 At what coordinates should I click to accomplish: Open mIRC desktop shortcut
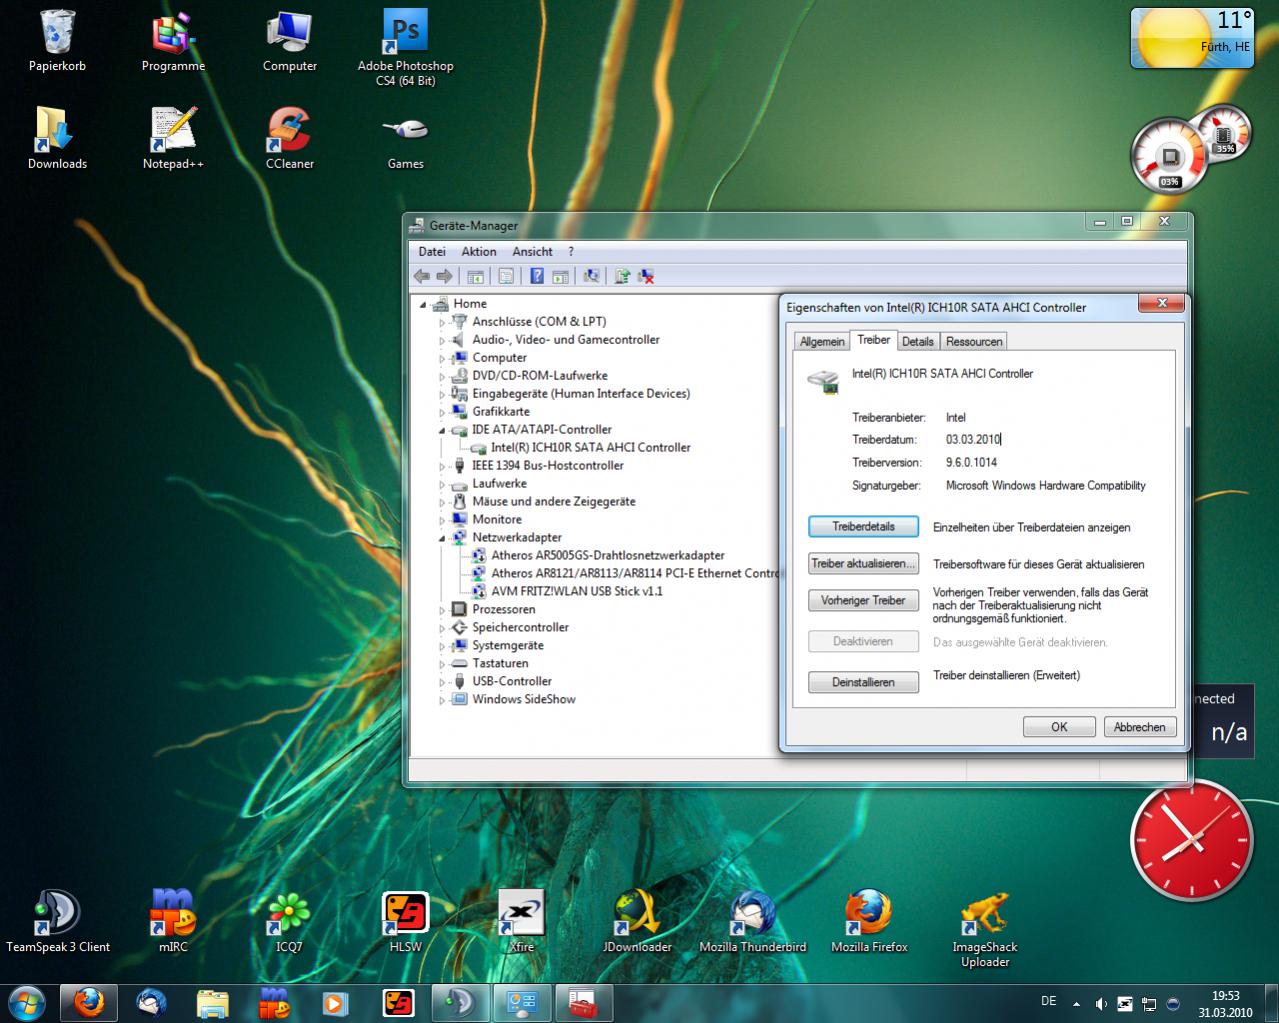click(x=173, y=921)
